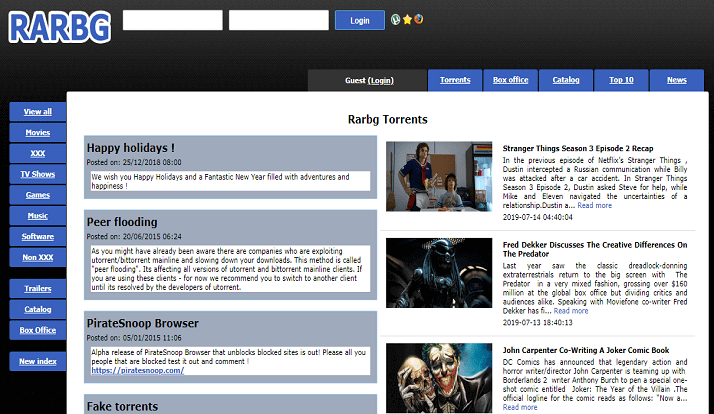Viewport: 714px width, 414px height.
Task: Click the yellow star bookmark icon
Action: tap(407, 19)
